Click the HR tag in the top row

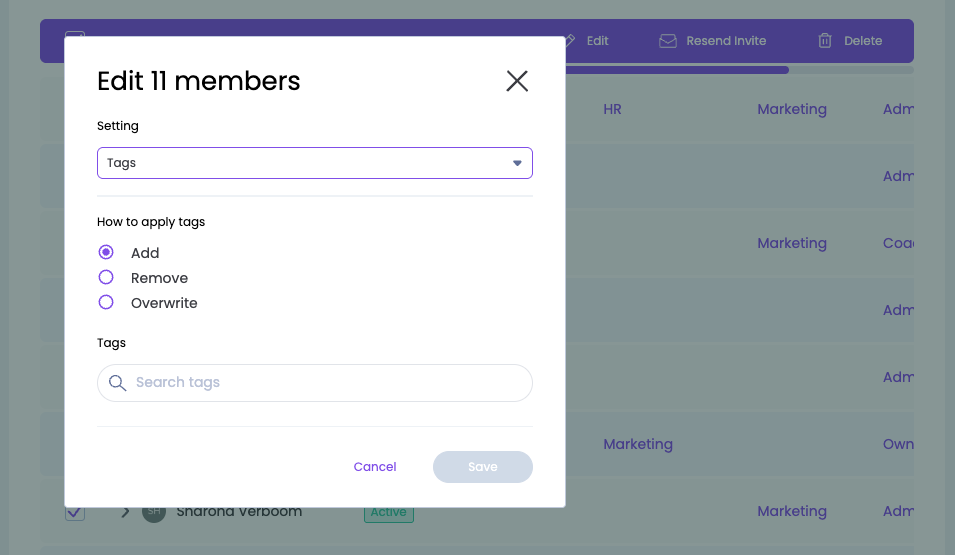point(613,109)
